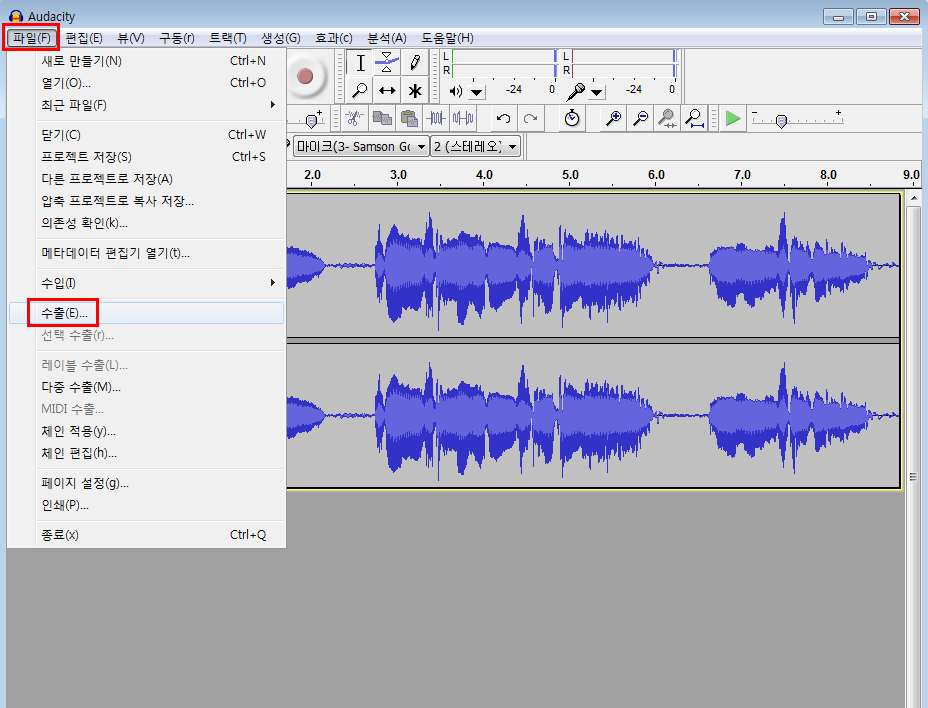Select the Multi-tool asterisk icon
The height and width of the screenshot is (708, 928).
pyautogui.click(x=414, y=90)
